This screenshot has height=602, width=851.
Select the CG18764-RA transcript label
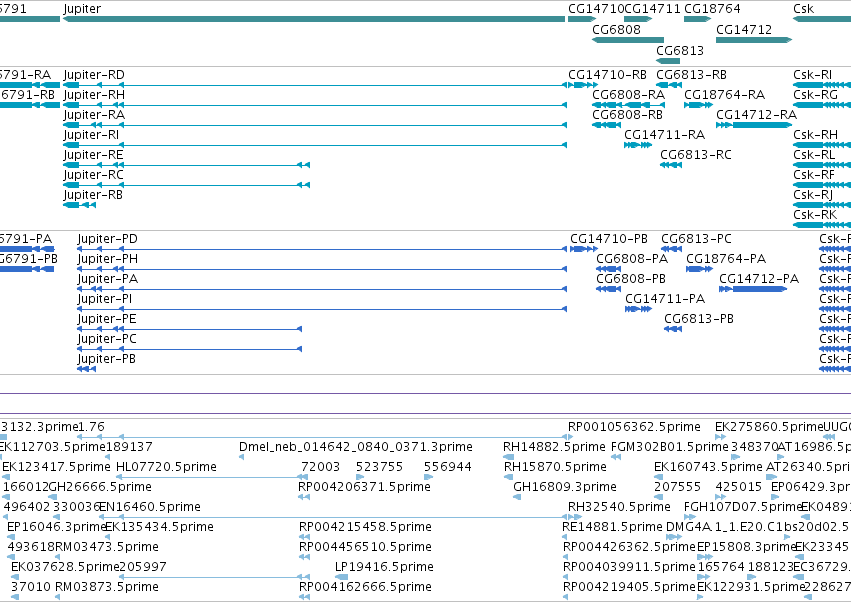click(x=725, y=95)
